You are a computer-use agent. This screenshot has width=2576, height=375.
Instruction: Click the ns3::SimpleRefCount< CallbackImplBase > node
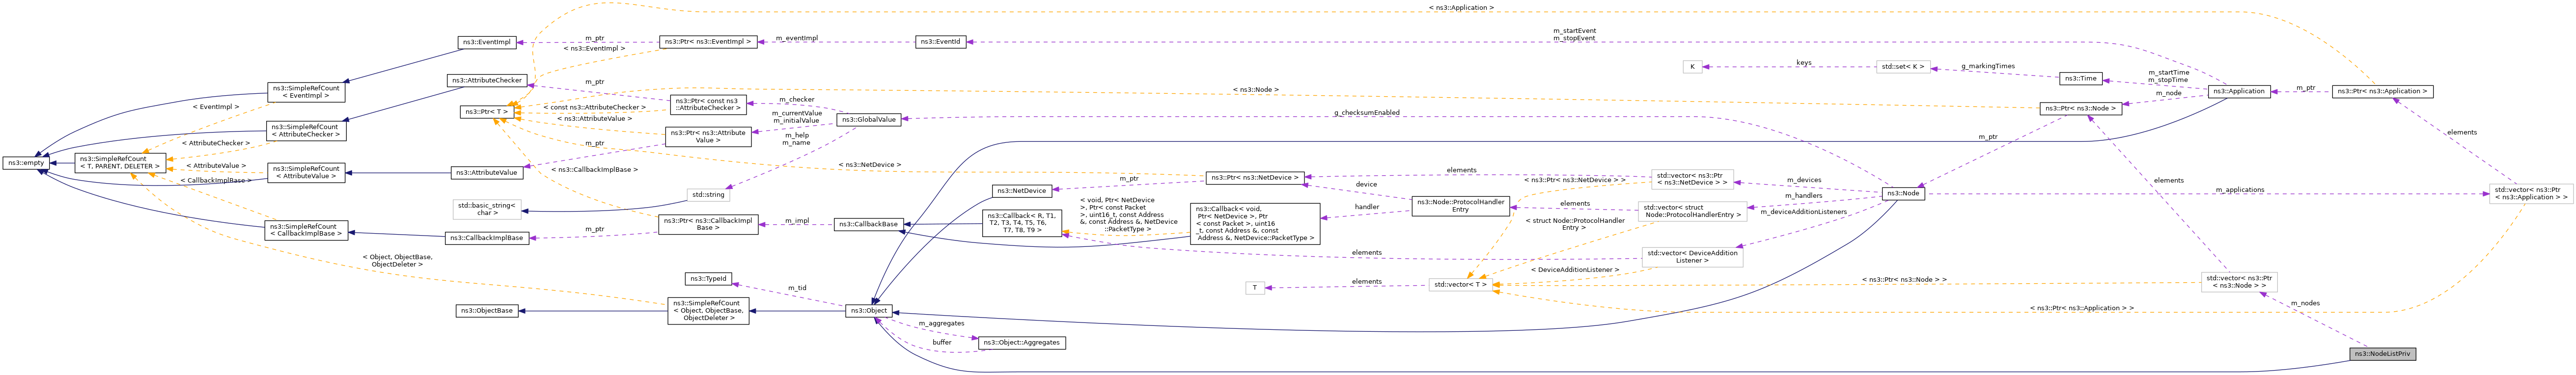(x=306, y=231)
